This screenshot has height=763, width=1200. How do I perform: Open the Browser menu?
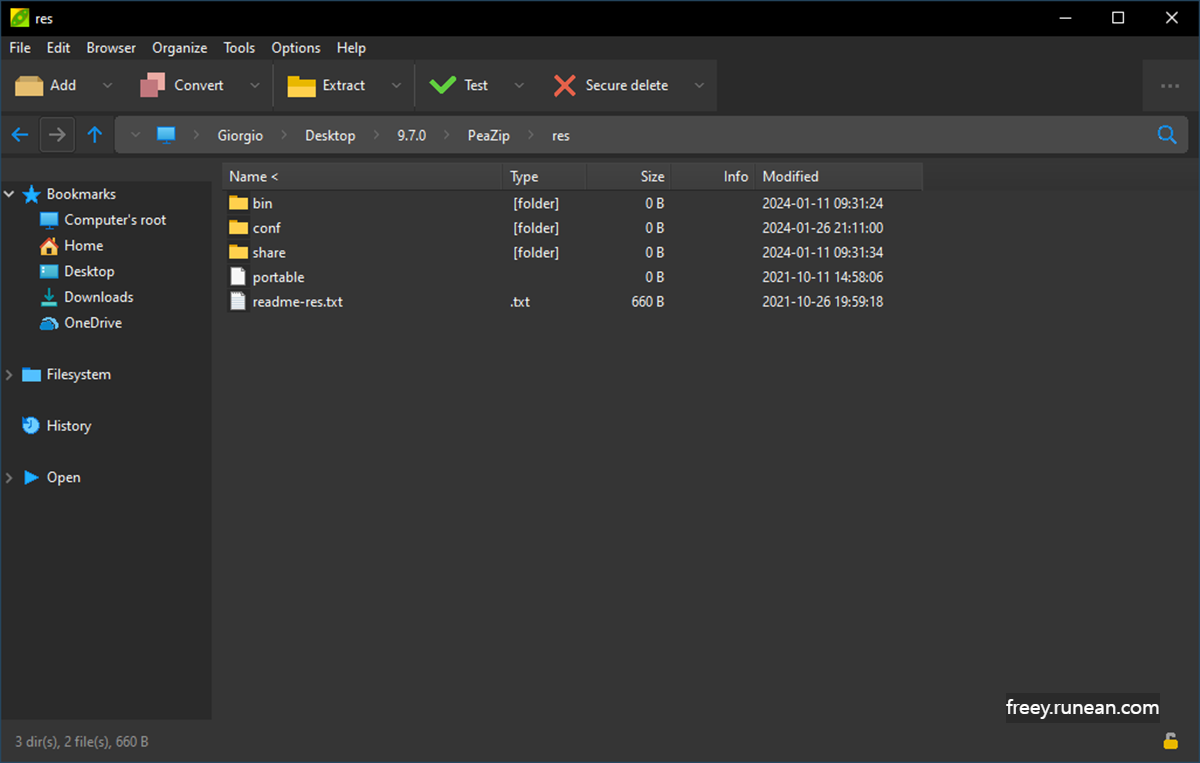(111, 48)
